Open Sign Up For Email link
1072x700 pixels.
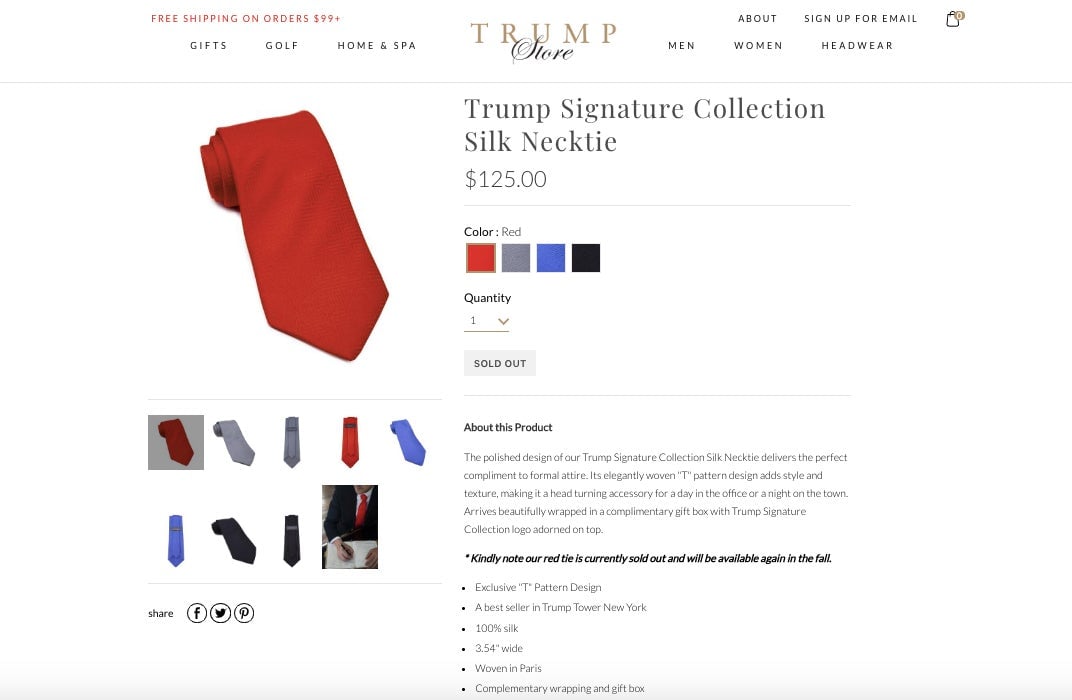pos(861,18)
